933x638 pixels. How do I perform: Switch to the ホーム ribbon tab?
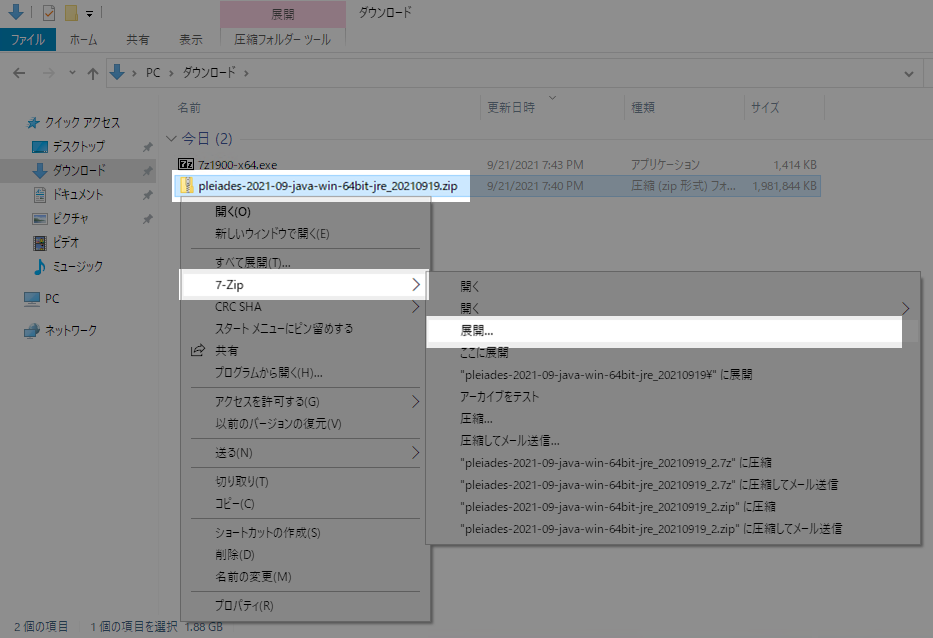pyautogui.click(x=83, y=39)
